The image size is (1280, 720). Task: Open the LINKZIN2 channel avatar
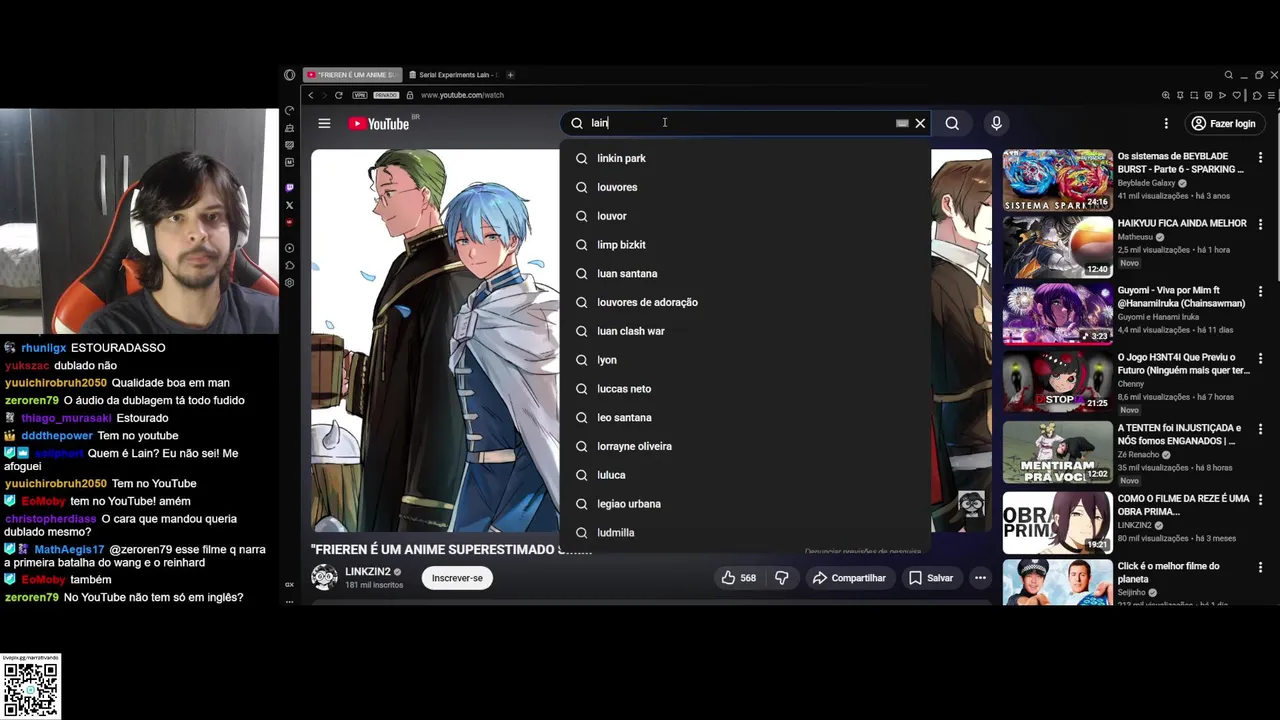[x=324, y=577]
